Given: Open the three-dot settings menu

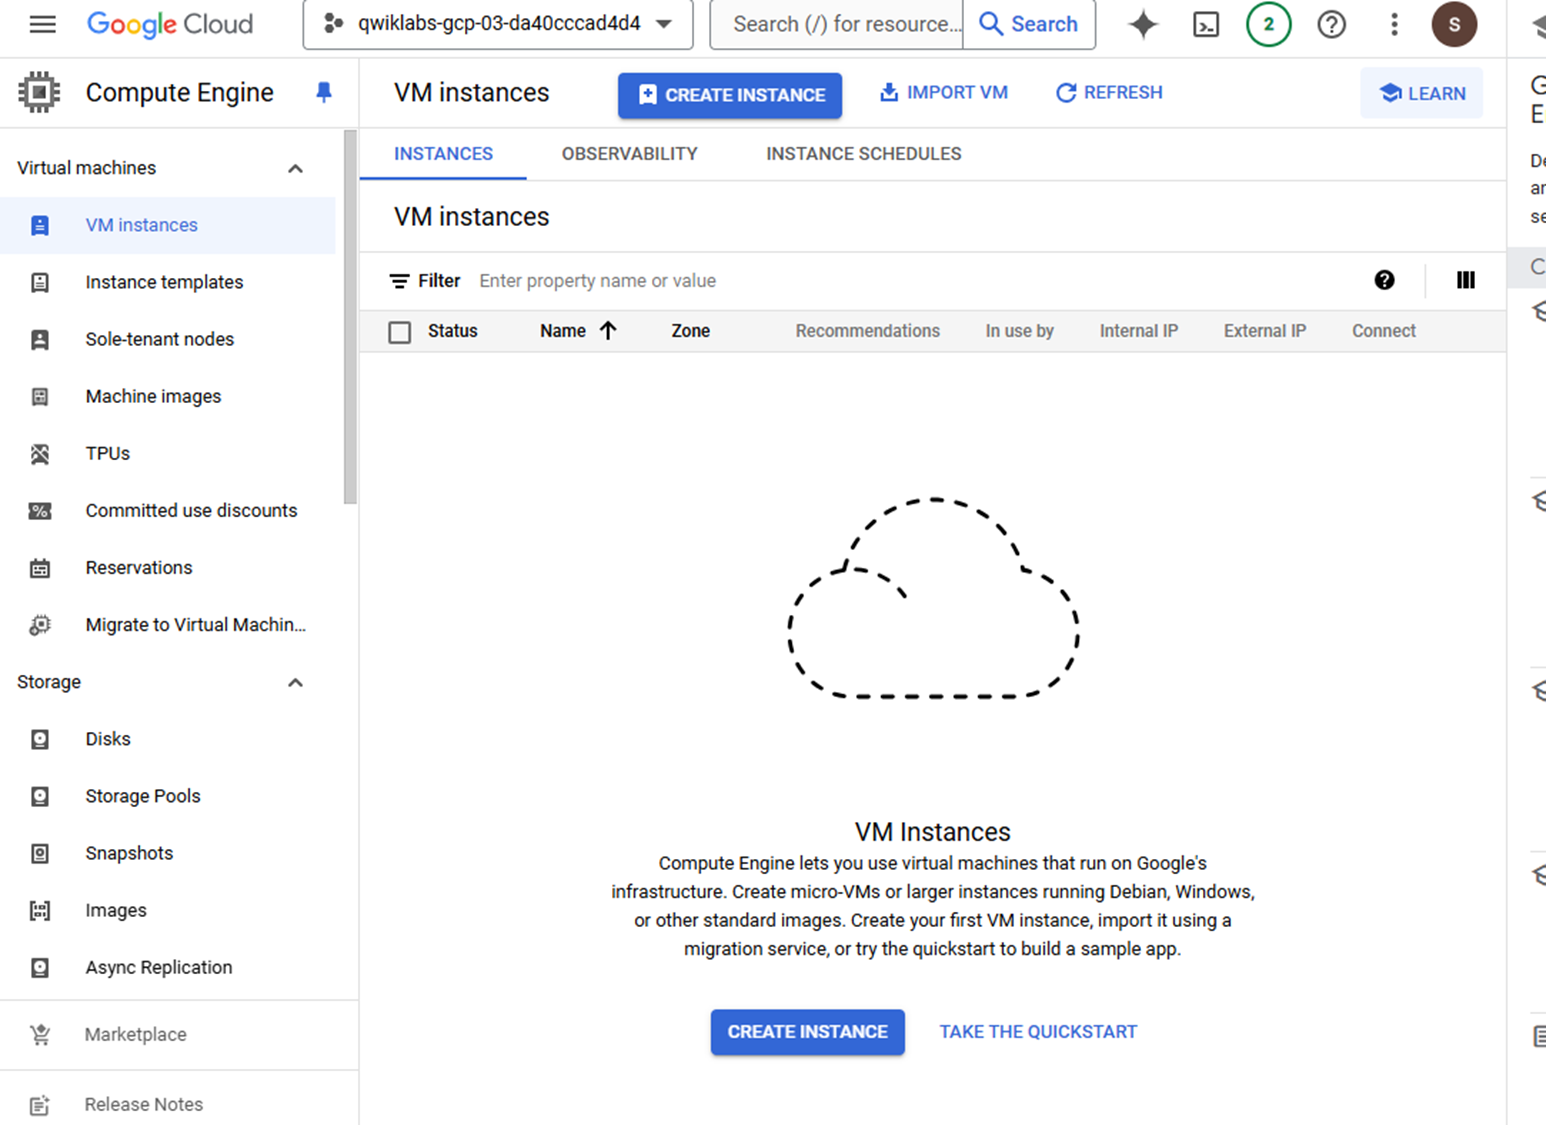Looking at the screenshot, I should (1394, 24).
